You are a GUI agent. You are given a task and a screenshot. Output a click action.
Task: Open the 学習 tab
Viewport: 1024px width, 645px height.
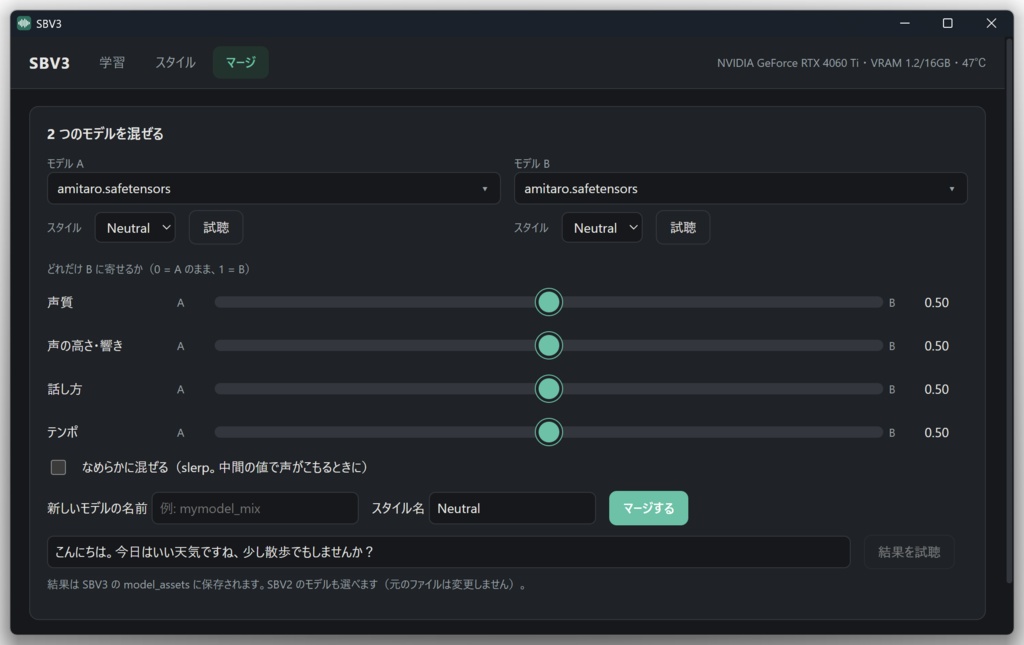[x=112, y=63]
